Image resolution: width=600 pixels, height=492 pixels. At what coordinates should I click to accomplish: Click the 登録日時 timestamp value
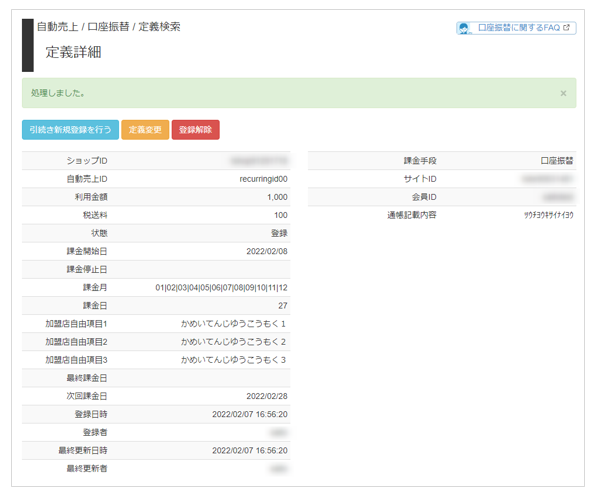pos(250,414)
